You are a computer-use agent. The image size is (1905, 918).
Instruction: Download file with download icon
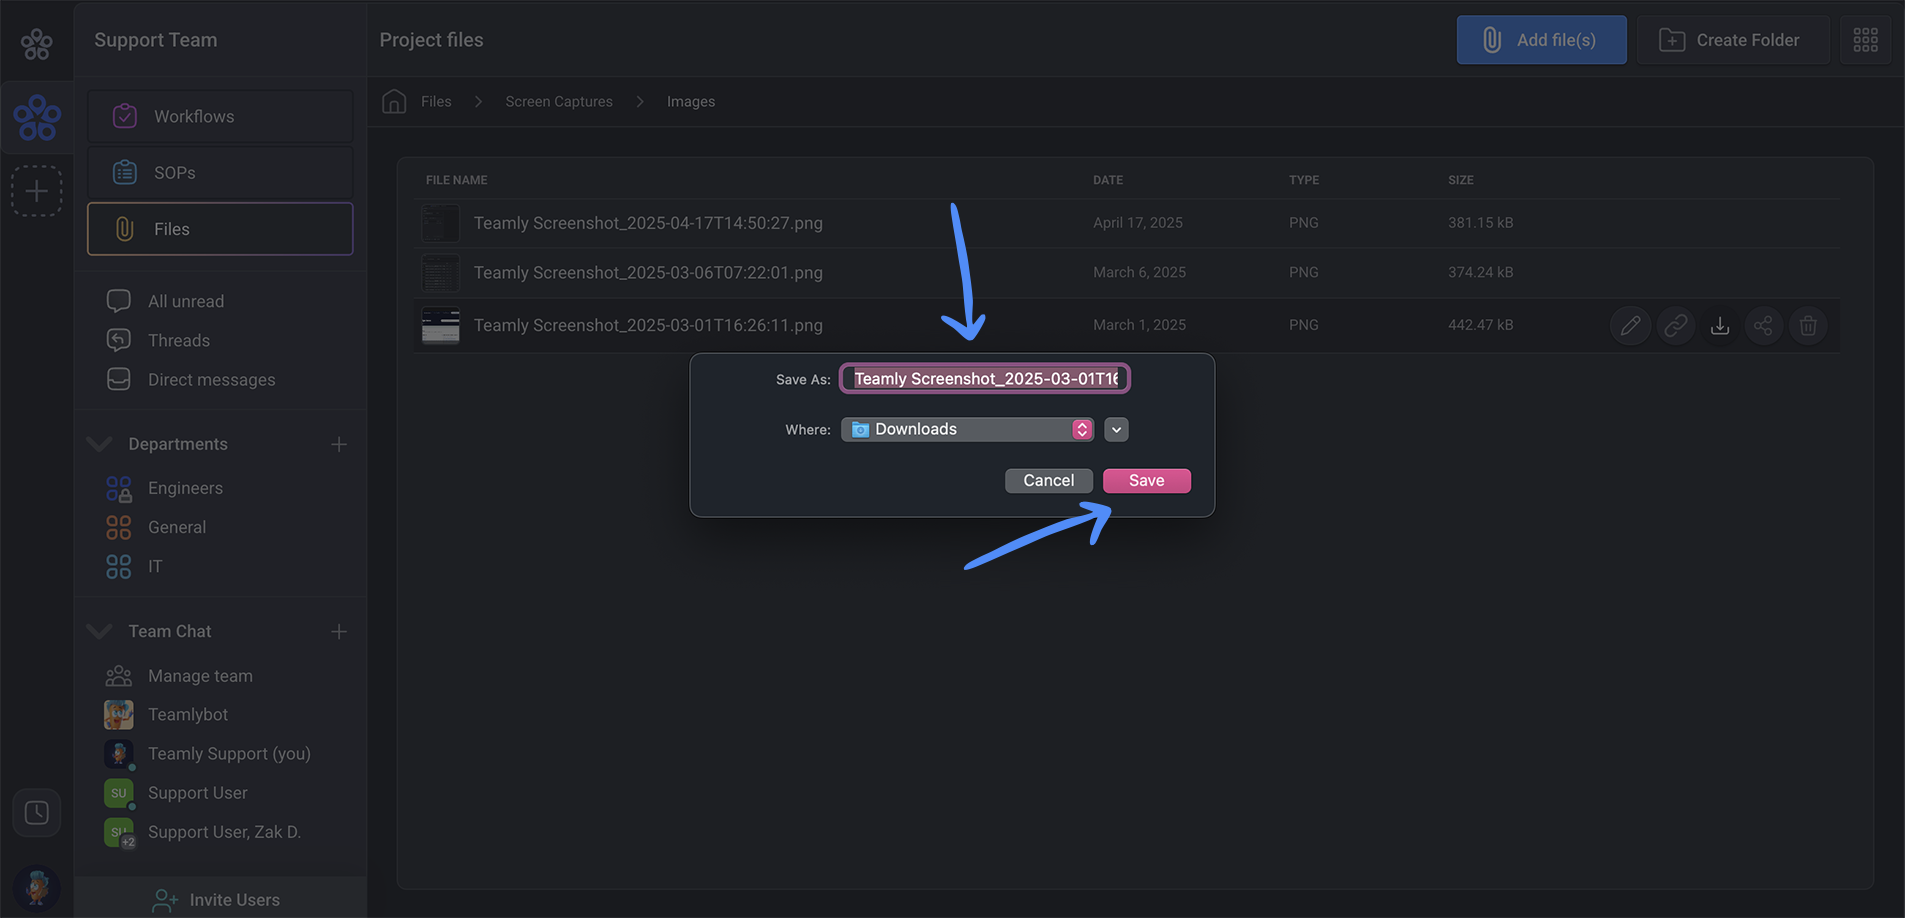(x=1720, y=325)
